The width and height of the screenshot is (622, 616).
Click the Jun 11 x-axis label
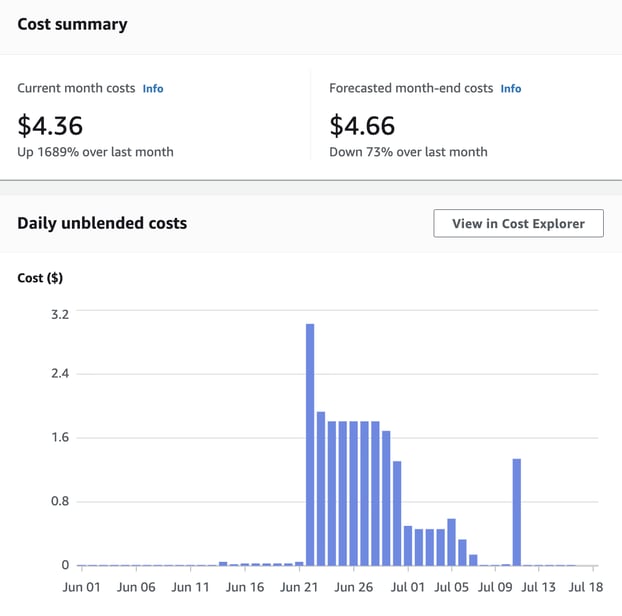pyautogui.click(x=190, y=587)
